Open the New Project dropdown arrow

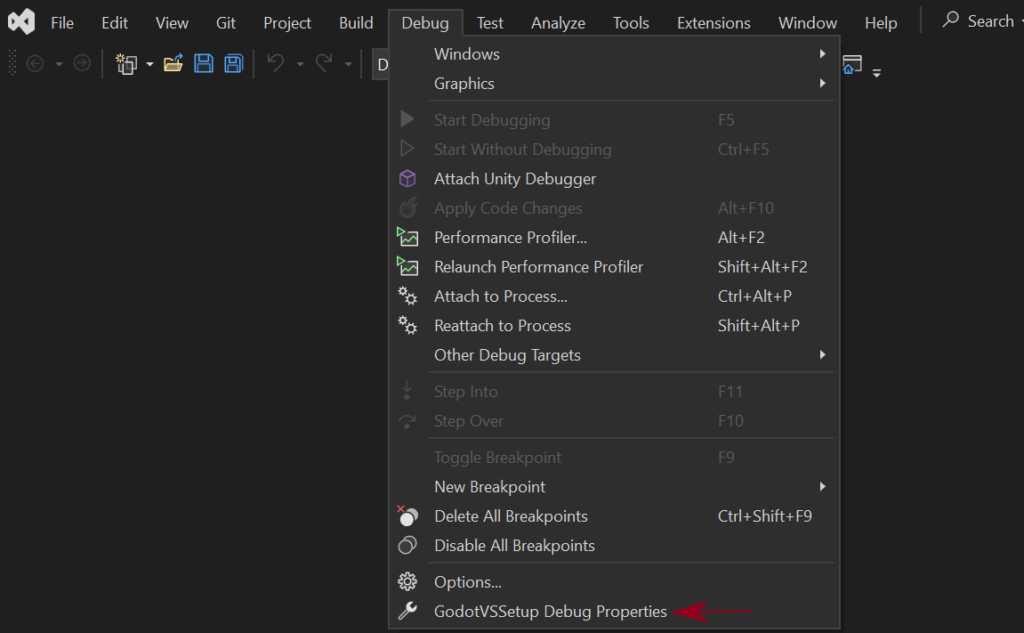150,64
